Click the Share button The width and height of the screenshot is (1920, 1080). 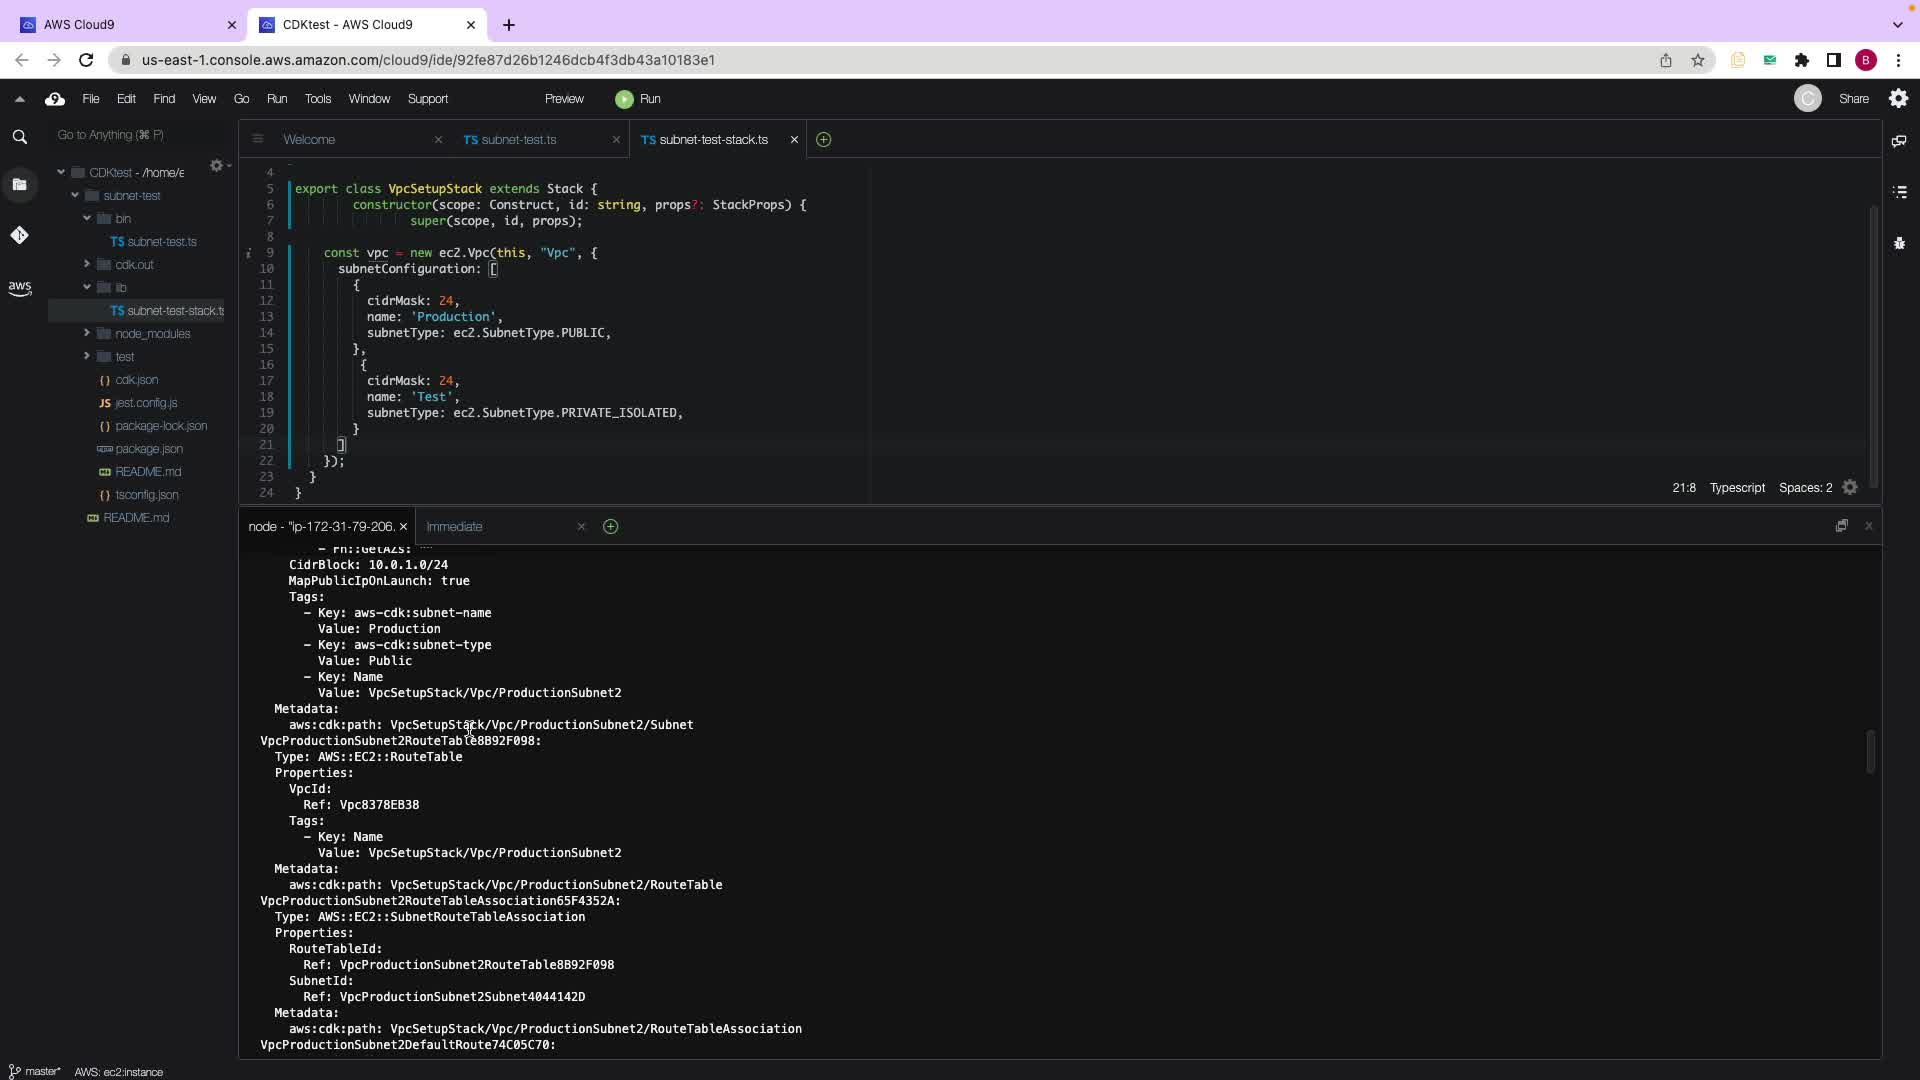click(x=1852, y=99)
